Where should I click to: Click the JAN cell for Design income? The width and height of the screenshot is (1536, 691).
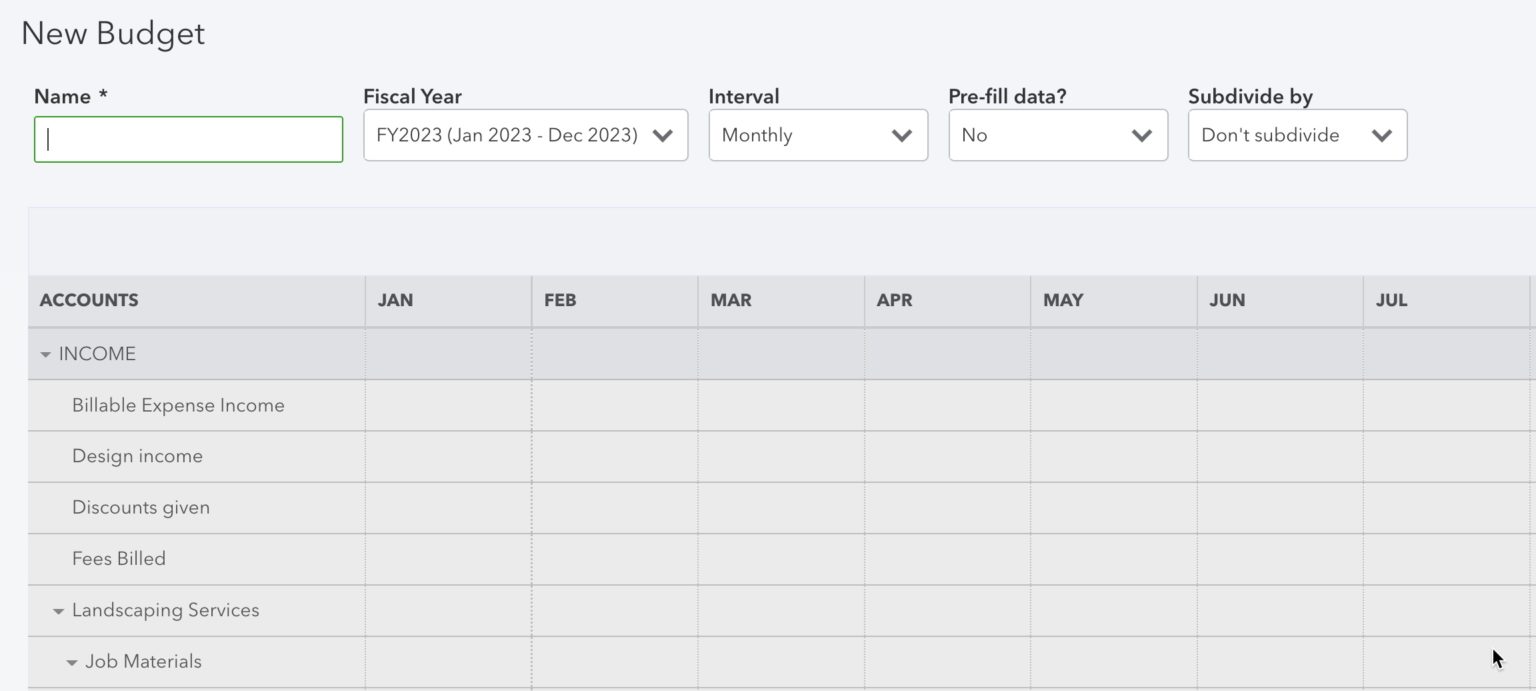point(447,456)
